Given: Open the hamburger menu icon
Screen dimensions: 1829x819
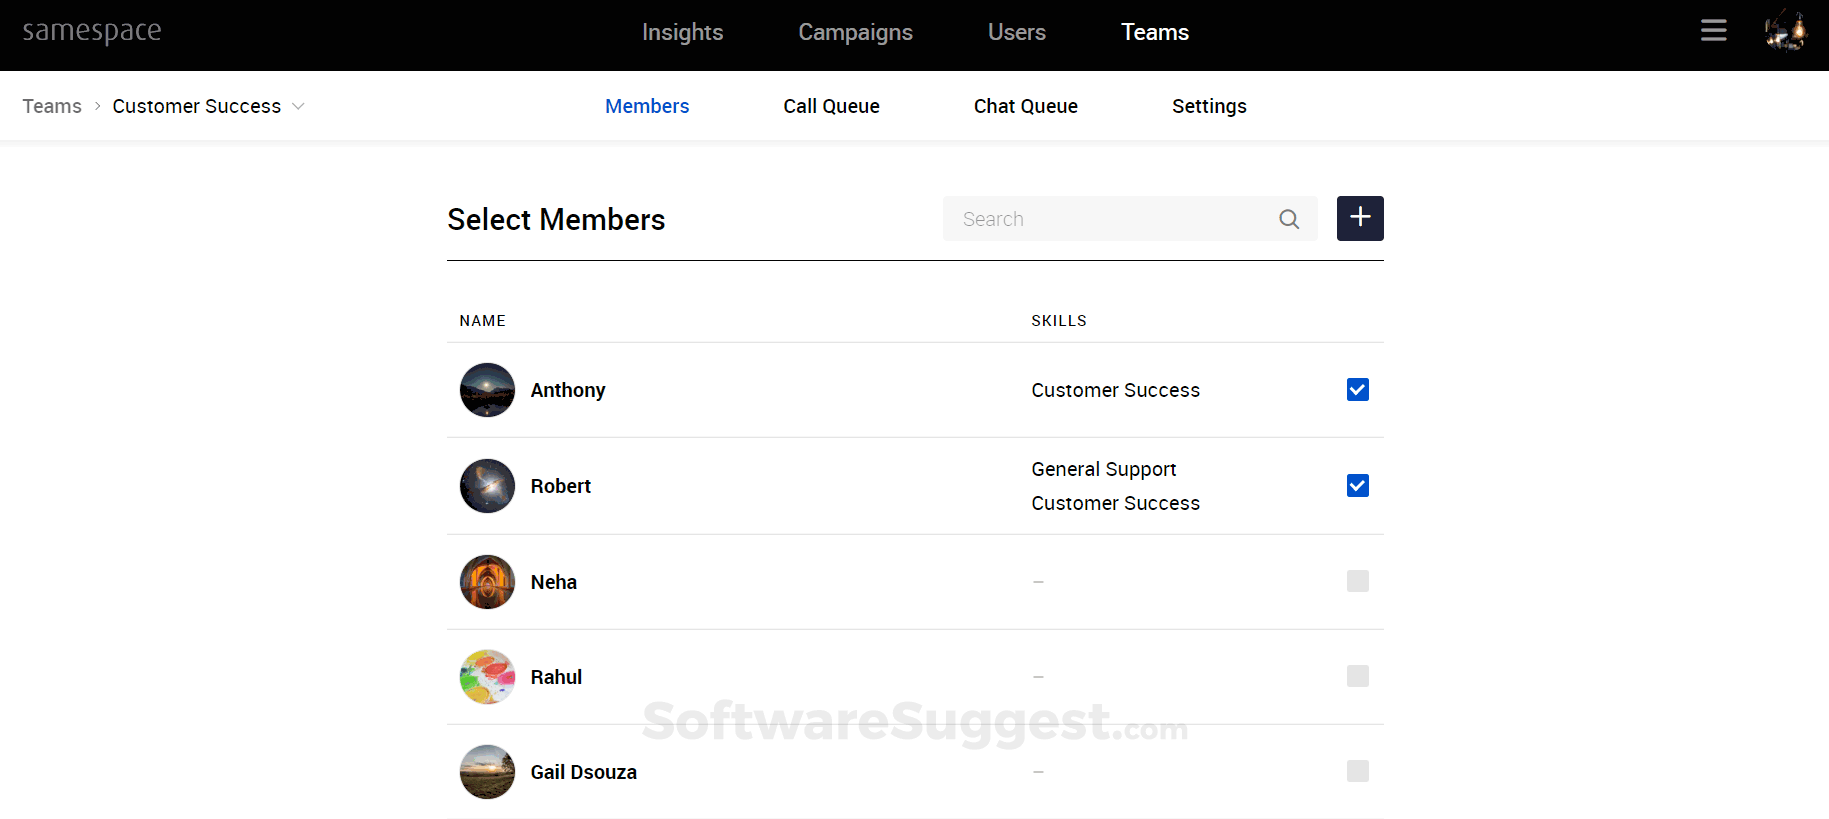Looking at the screenshot, I should tap(1713, 31).
